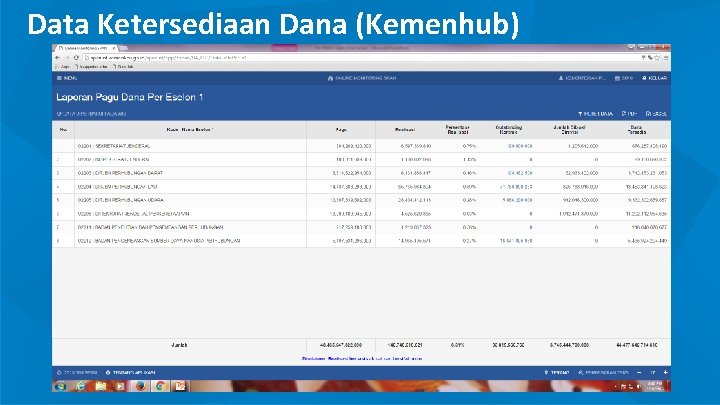
Task: Open the Apps bookmarks shortcut
Action: coord(62,67)
